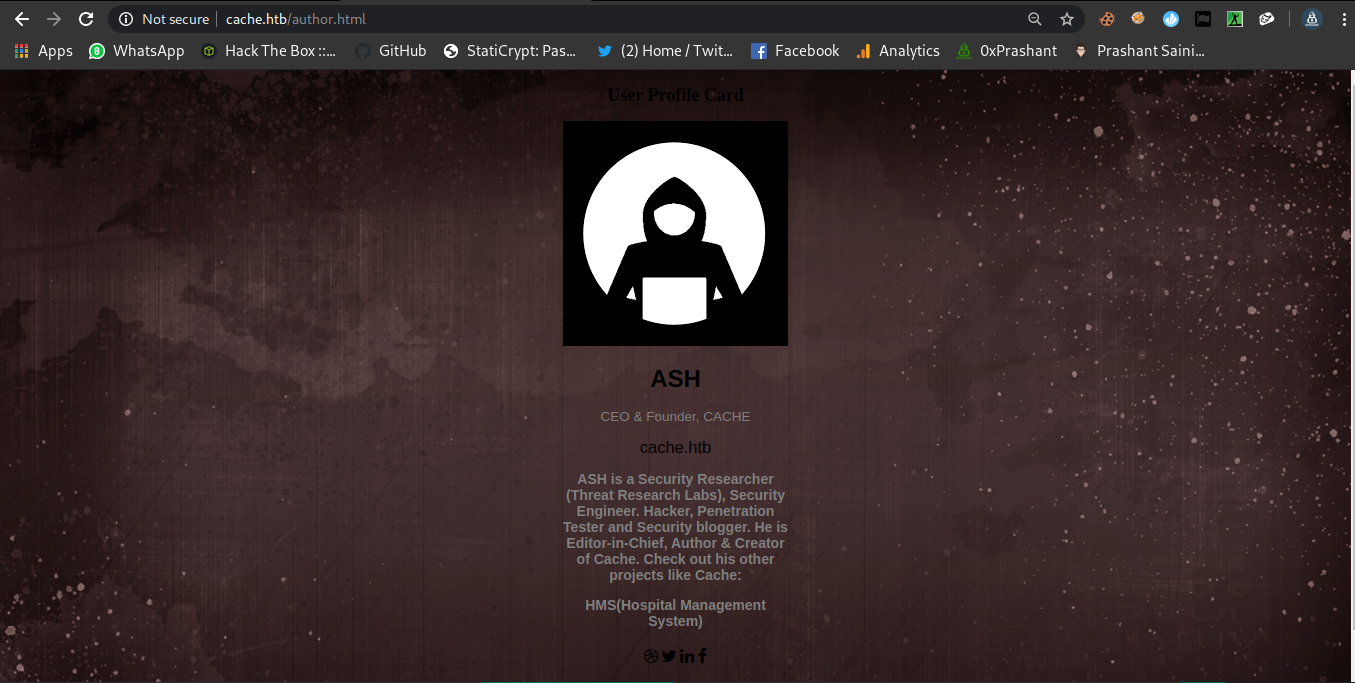Open the browser profile avatar menu
Viewport: 1355px width, 683px height.
point(1311,19)
